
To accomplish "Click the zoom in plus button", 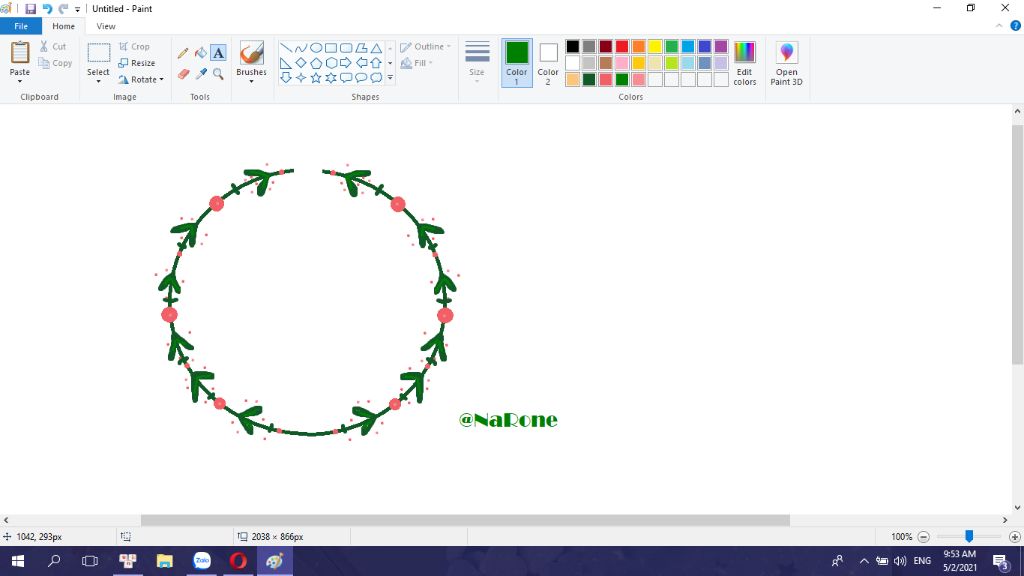I will pos(1014,537).
